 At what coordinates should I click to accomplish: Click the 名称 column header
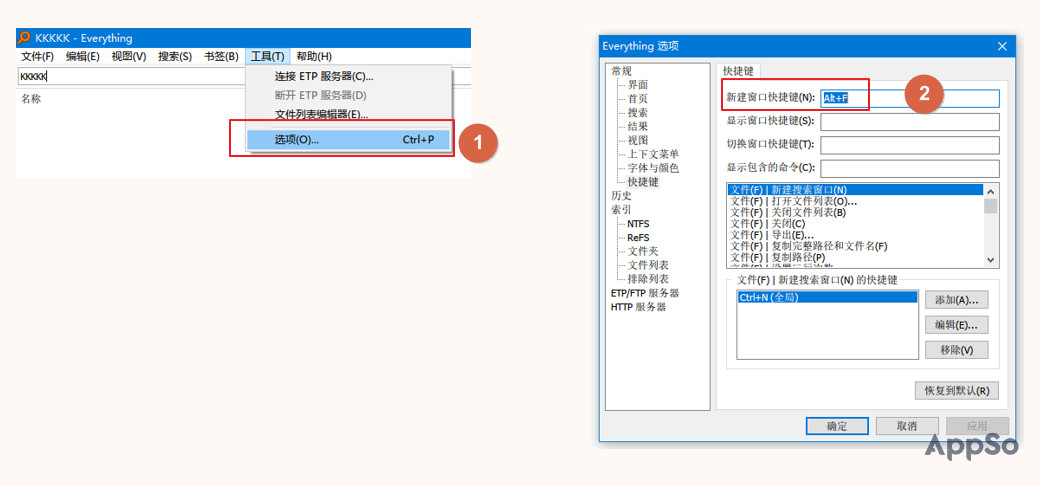(x=31, y=99)
